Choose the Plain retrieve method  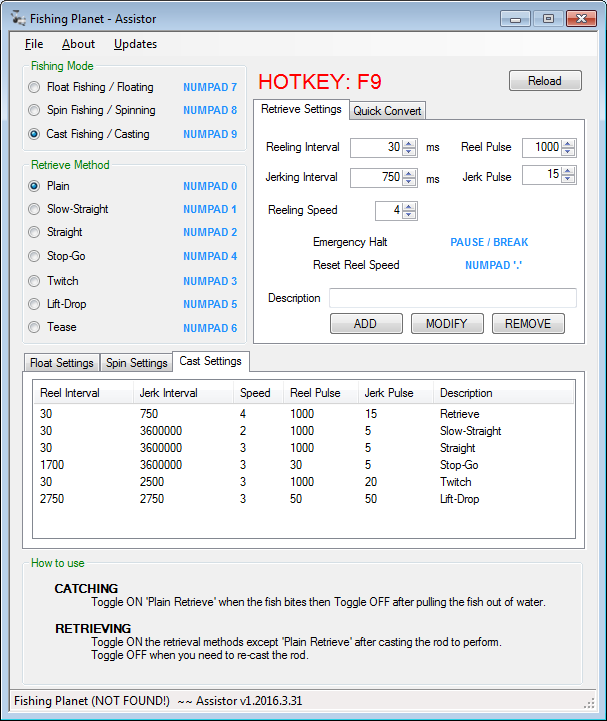coord(49,186)
